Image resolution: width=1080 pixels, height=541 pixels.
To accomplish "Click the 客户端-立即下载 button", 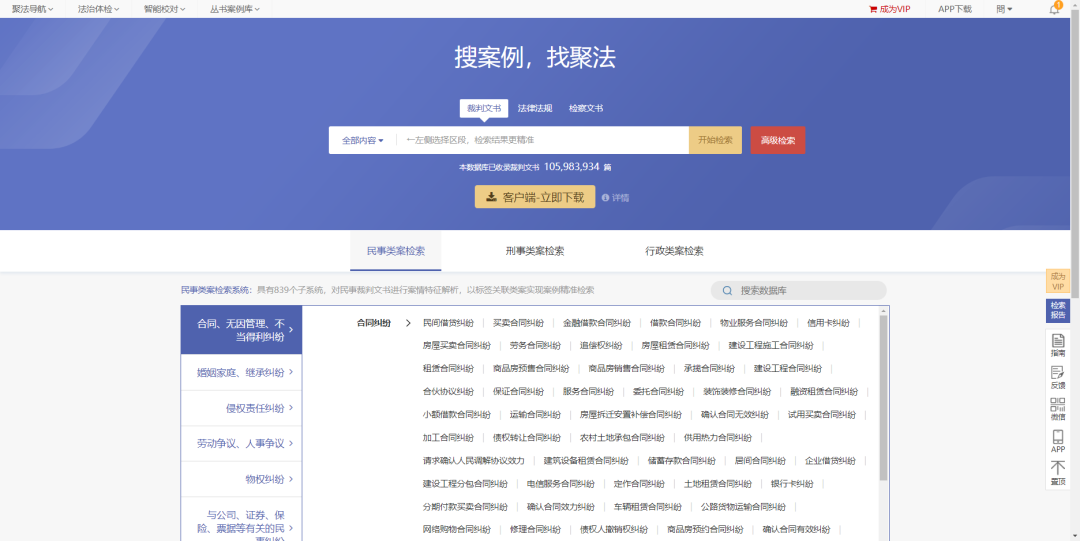I will [x=535, y=197].
